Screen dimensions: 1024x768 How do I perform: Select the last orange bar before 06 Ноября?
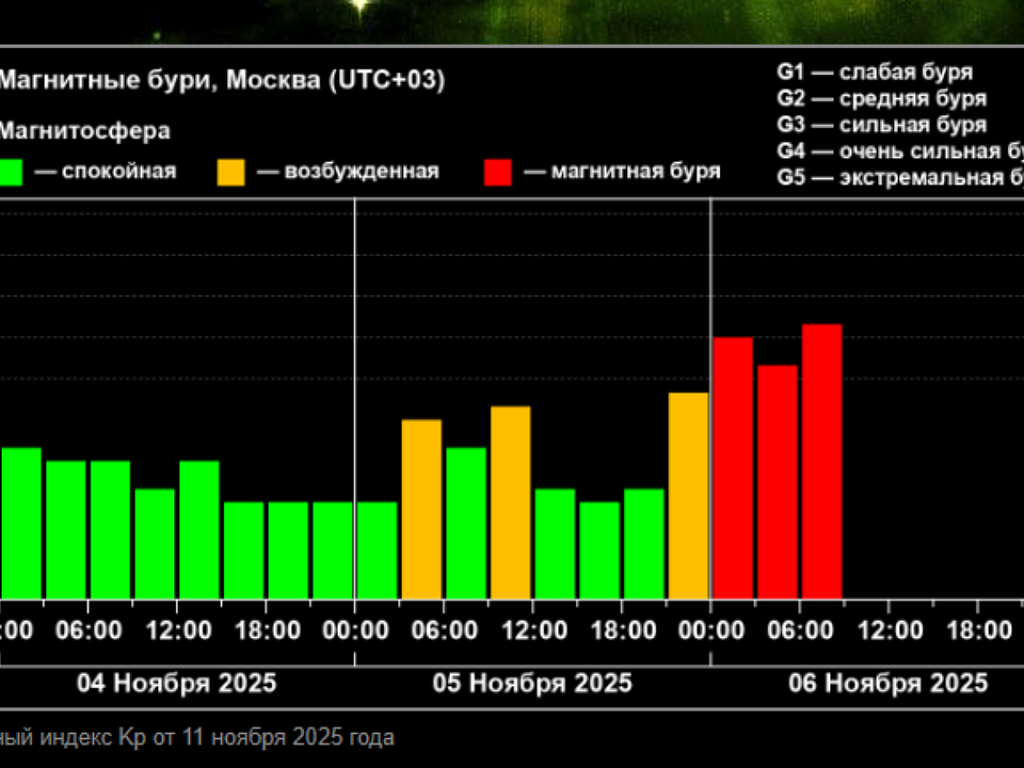[688, 494]
